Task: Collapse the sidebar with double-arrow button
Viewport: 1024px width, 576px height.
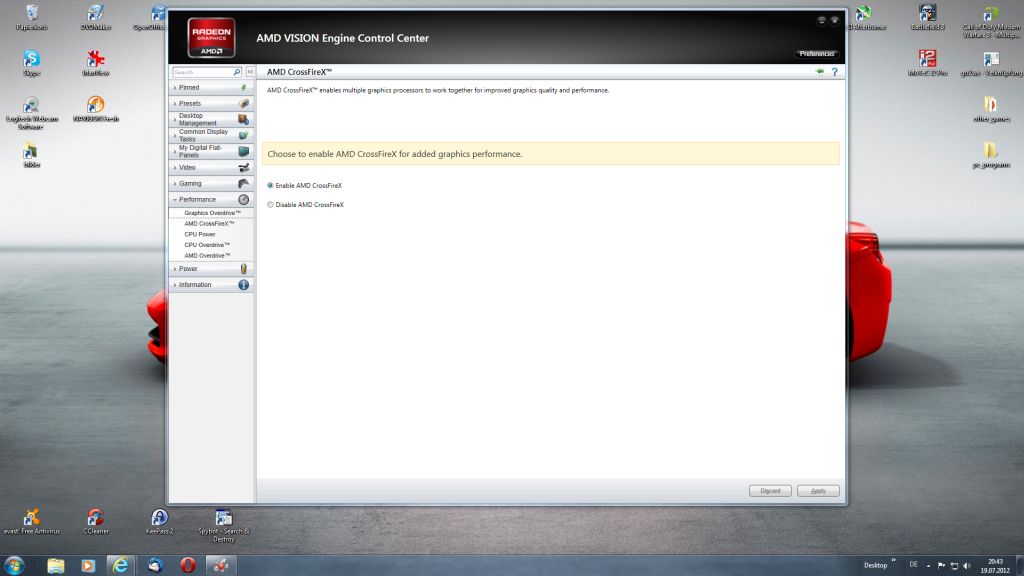Action: (250, 72)
